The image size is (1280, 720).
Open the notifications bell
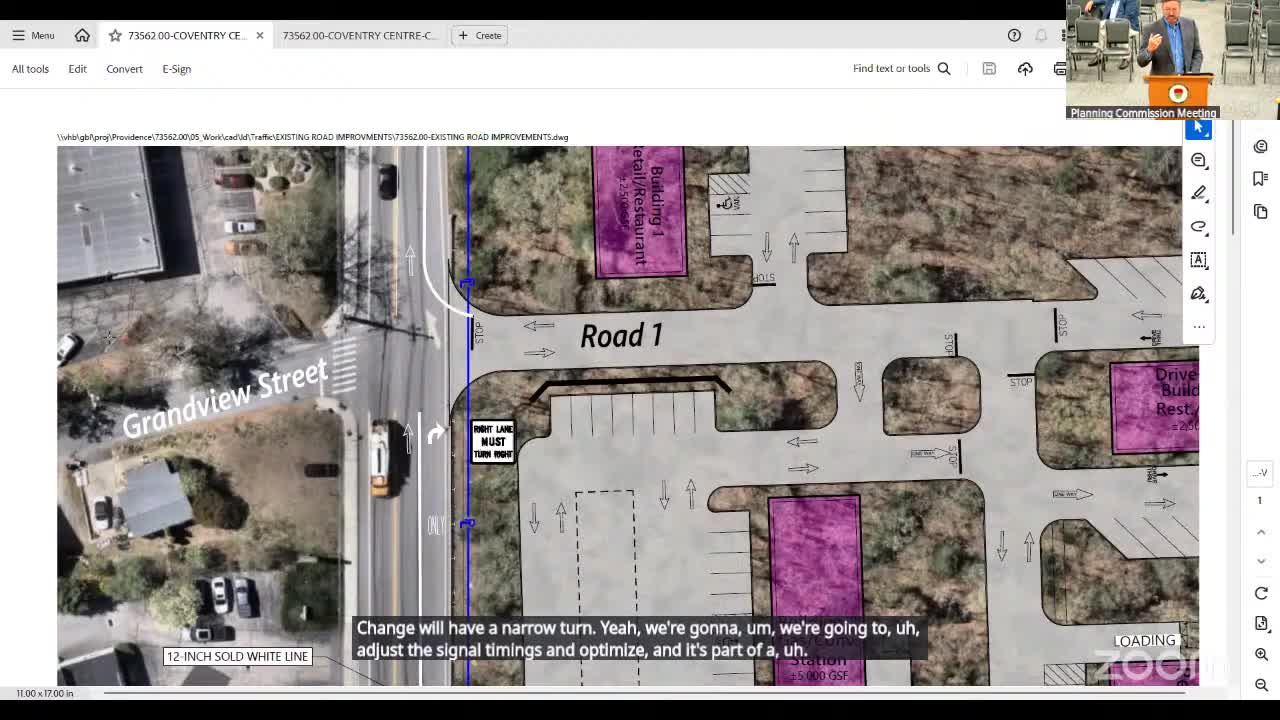(1040, 35)
